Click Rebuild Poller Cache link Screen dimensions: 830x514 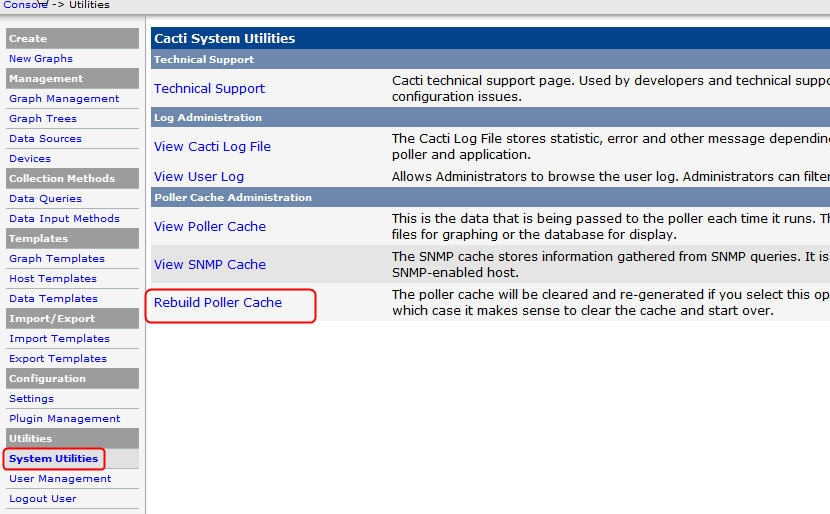tap(218, 302)
